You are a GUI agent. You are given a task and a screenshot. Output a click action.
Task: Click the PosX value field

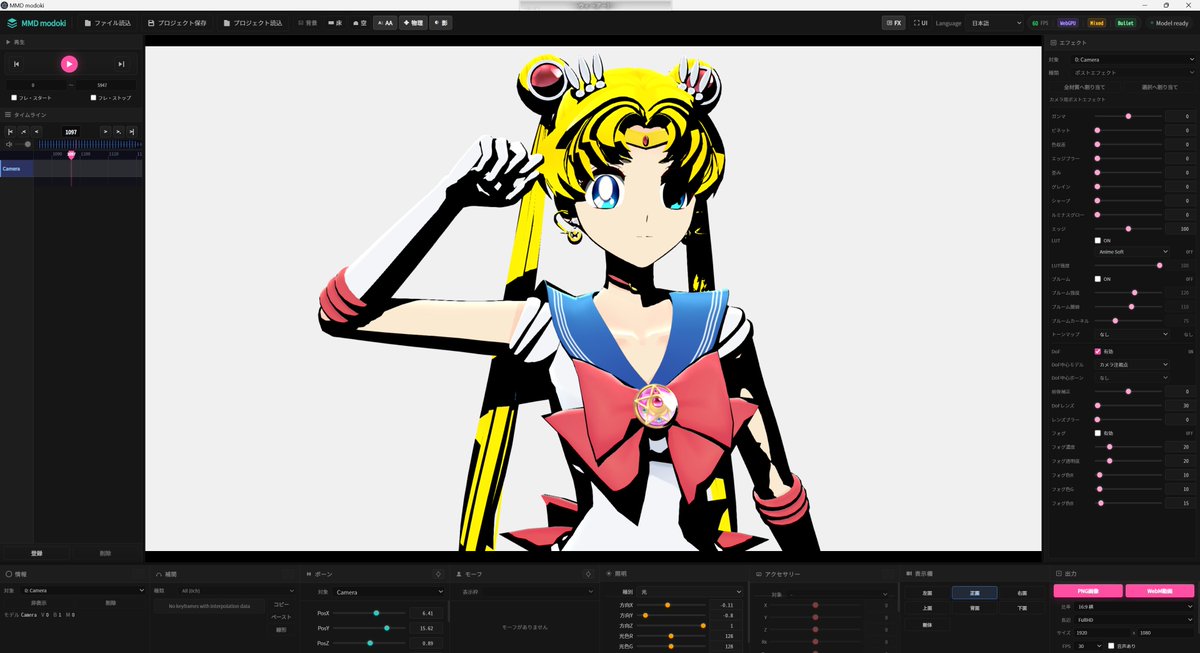pos(426,613)
